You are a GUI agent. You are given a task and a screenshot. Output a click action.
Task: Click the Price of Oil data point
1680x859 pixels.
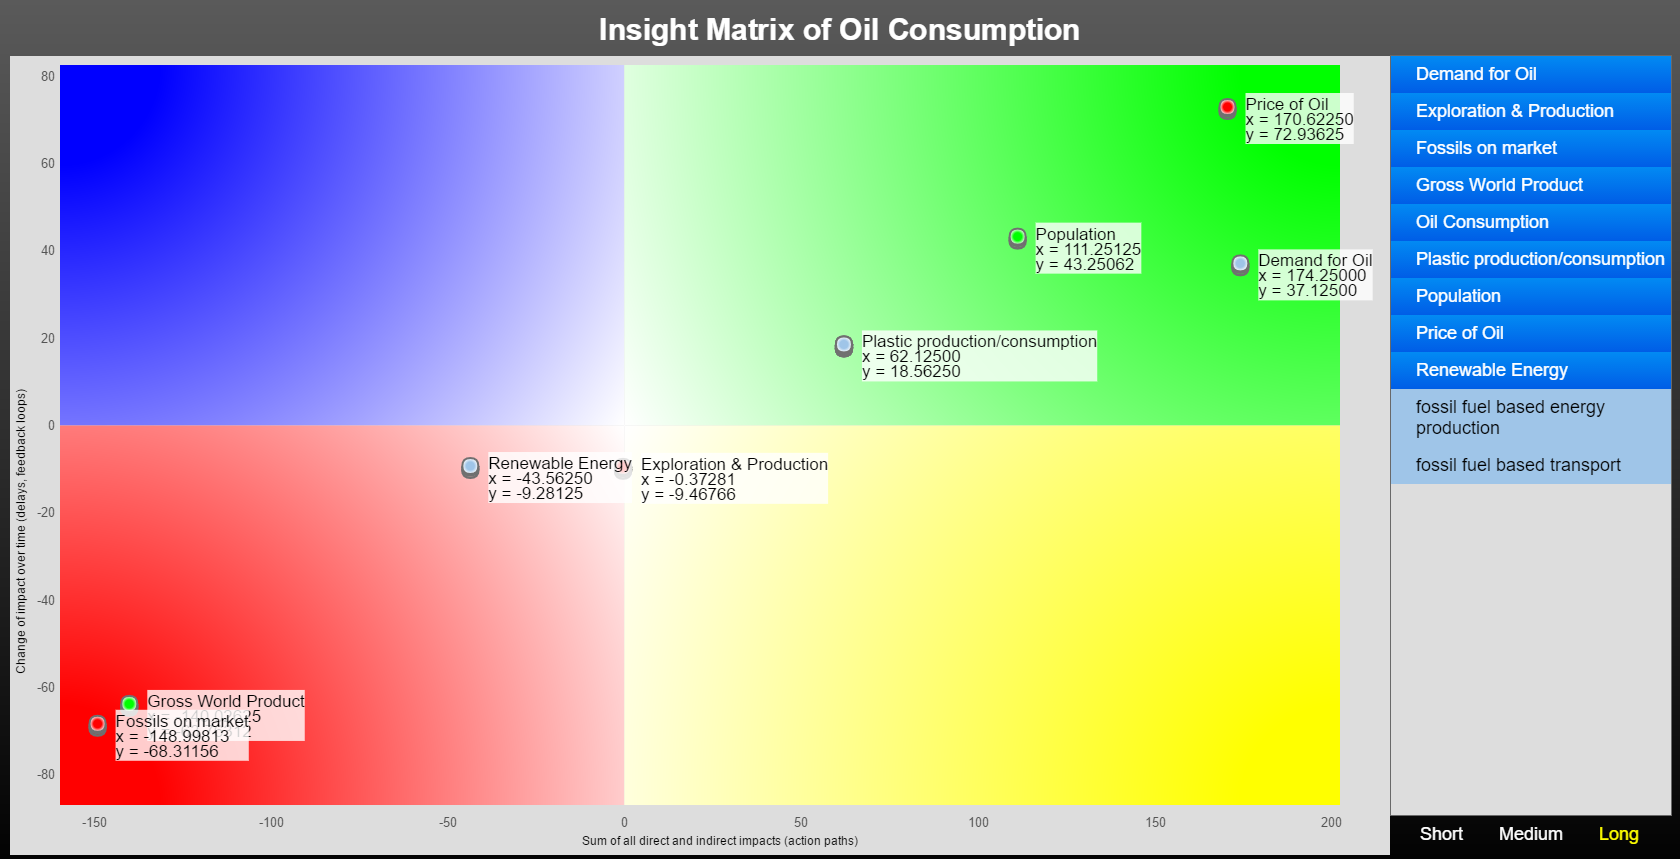1227,108
